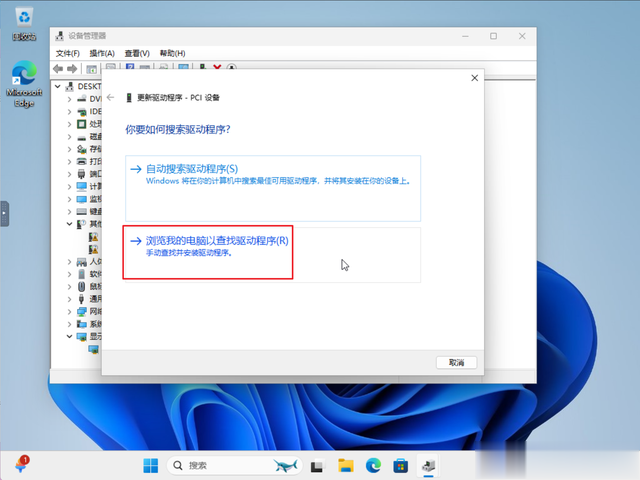Select the printer queue (打印) category icon
The height and width of the screenshot is (480, 640).
tap(82, 161)
